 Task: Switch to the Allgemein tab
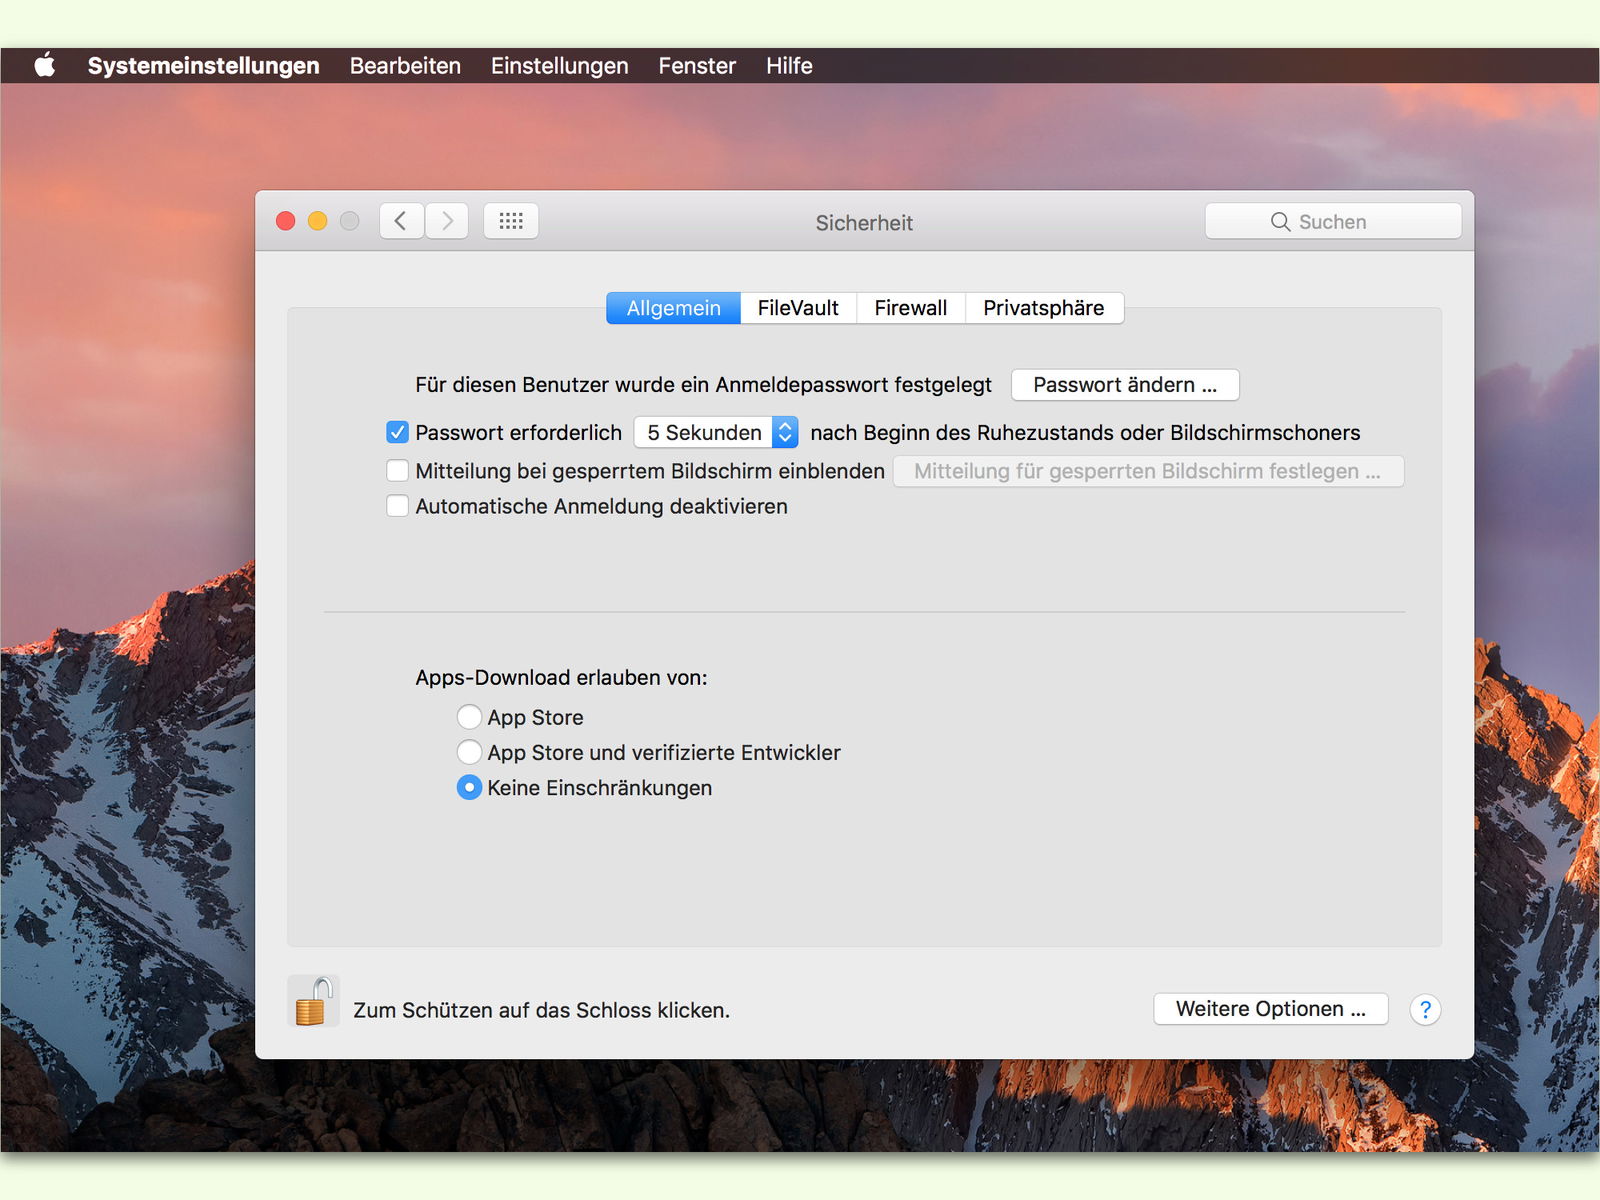673,308
